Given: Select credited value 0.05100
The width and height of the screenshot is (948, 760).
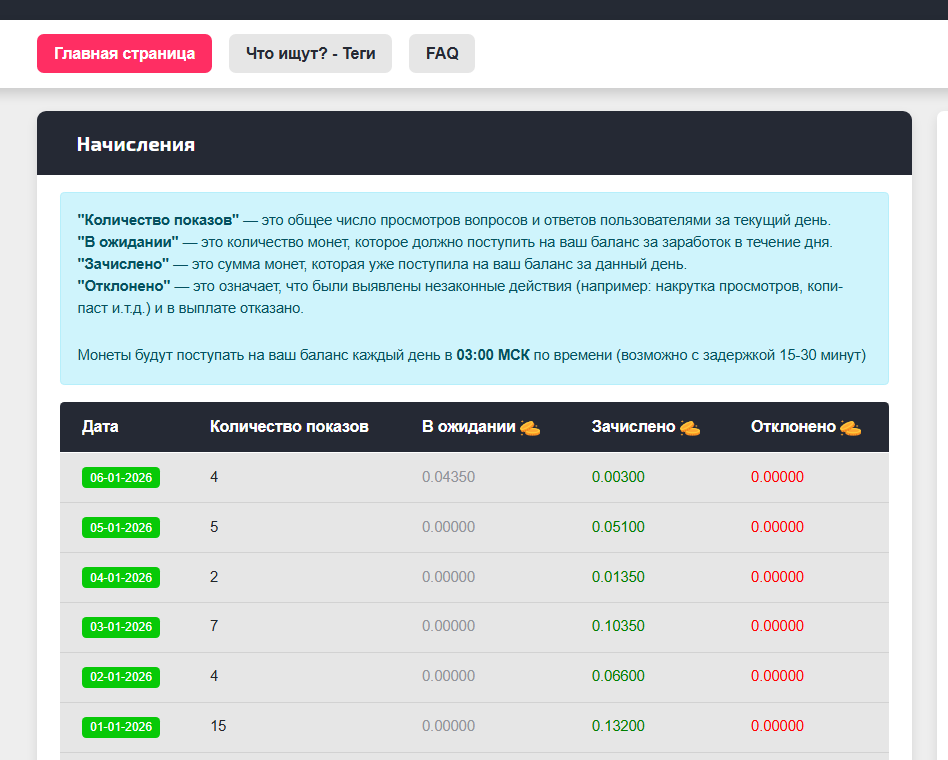Looking at the screenshot, I should click(618, 527).
